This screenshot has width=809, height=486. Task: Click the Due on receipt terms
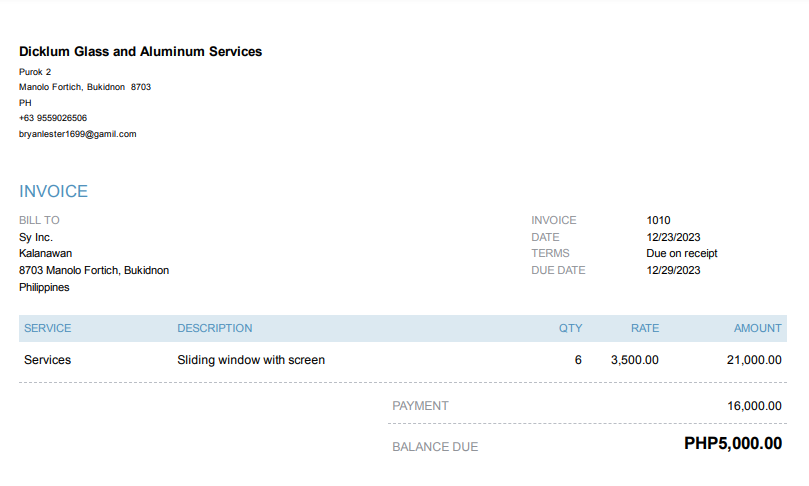click(682, 253)
